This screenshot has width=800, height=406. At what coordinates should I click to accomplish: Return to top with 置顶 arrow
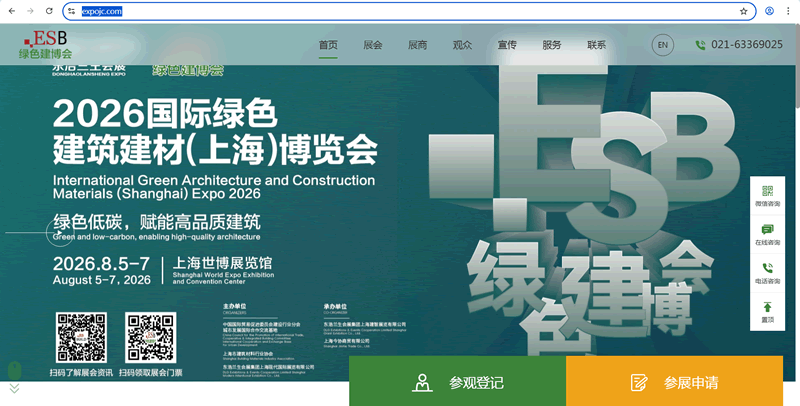click(767, 310)
